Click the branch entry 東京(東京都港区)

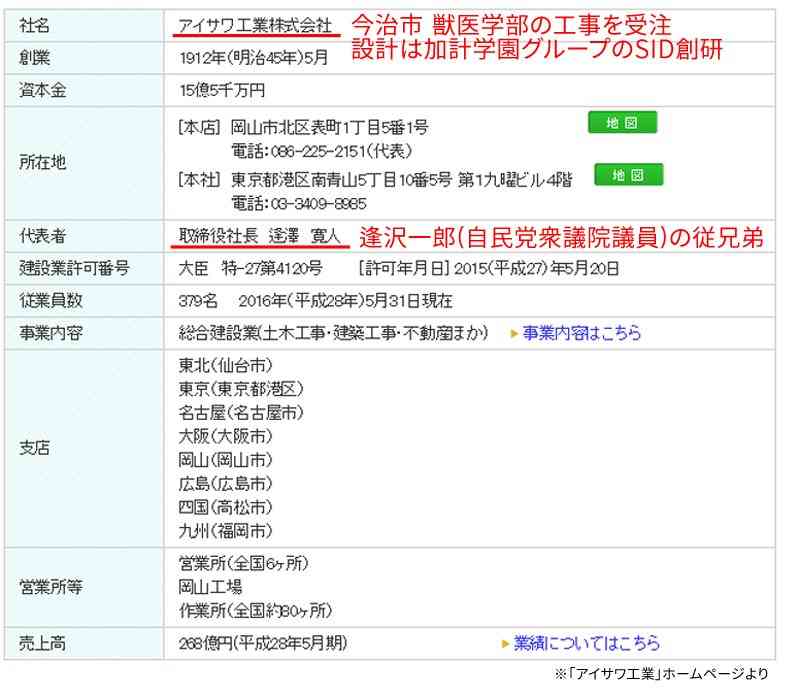click(241, 389)
